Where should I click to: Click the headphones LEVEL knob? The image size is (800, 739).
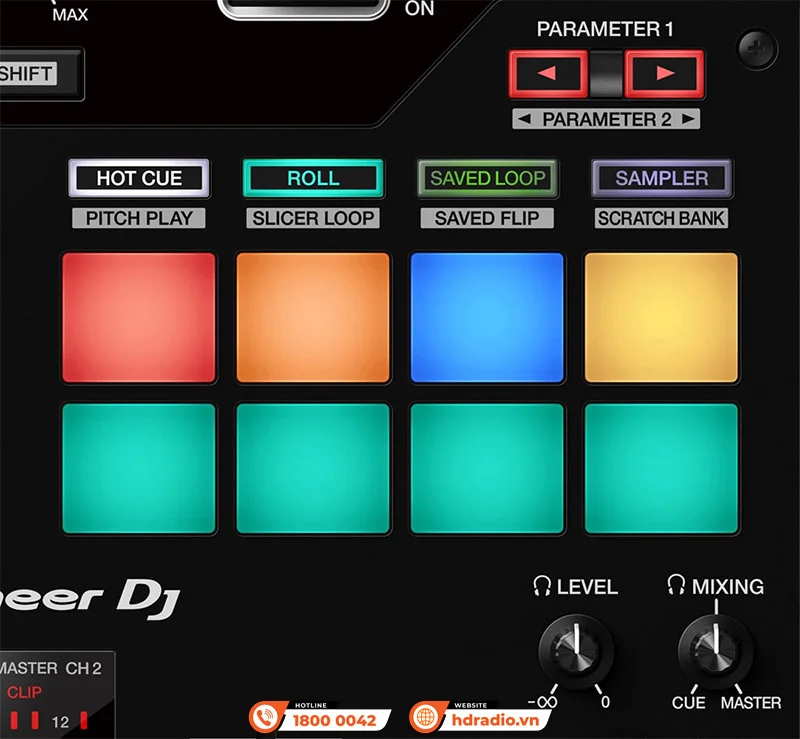[576, 651]
